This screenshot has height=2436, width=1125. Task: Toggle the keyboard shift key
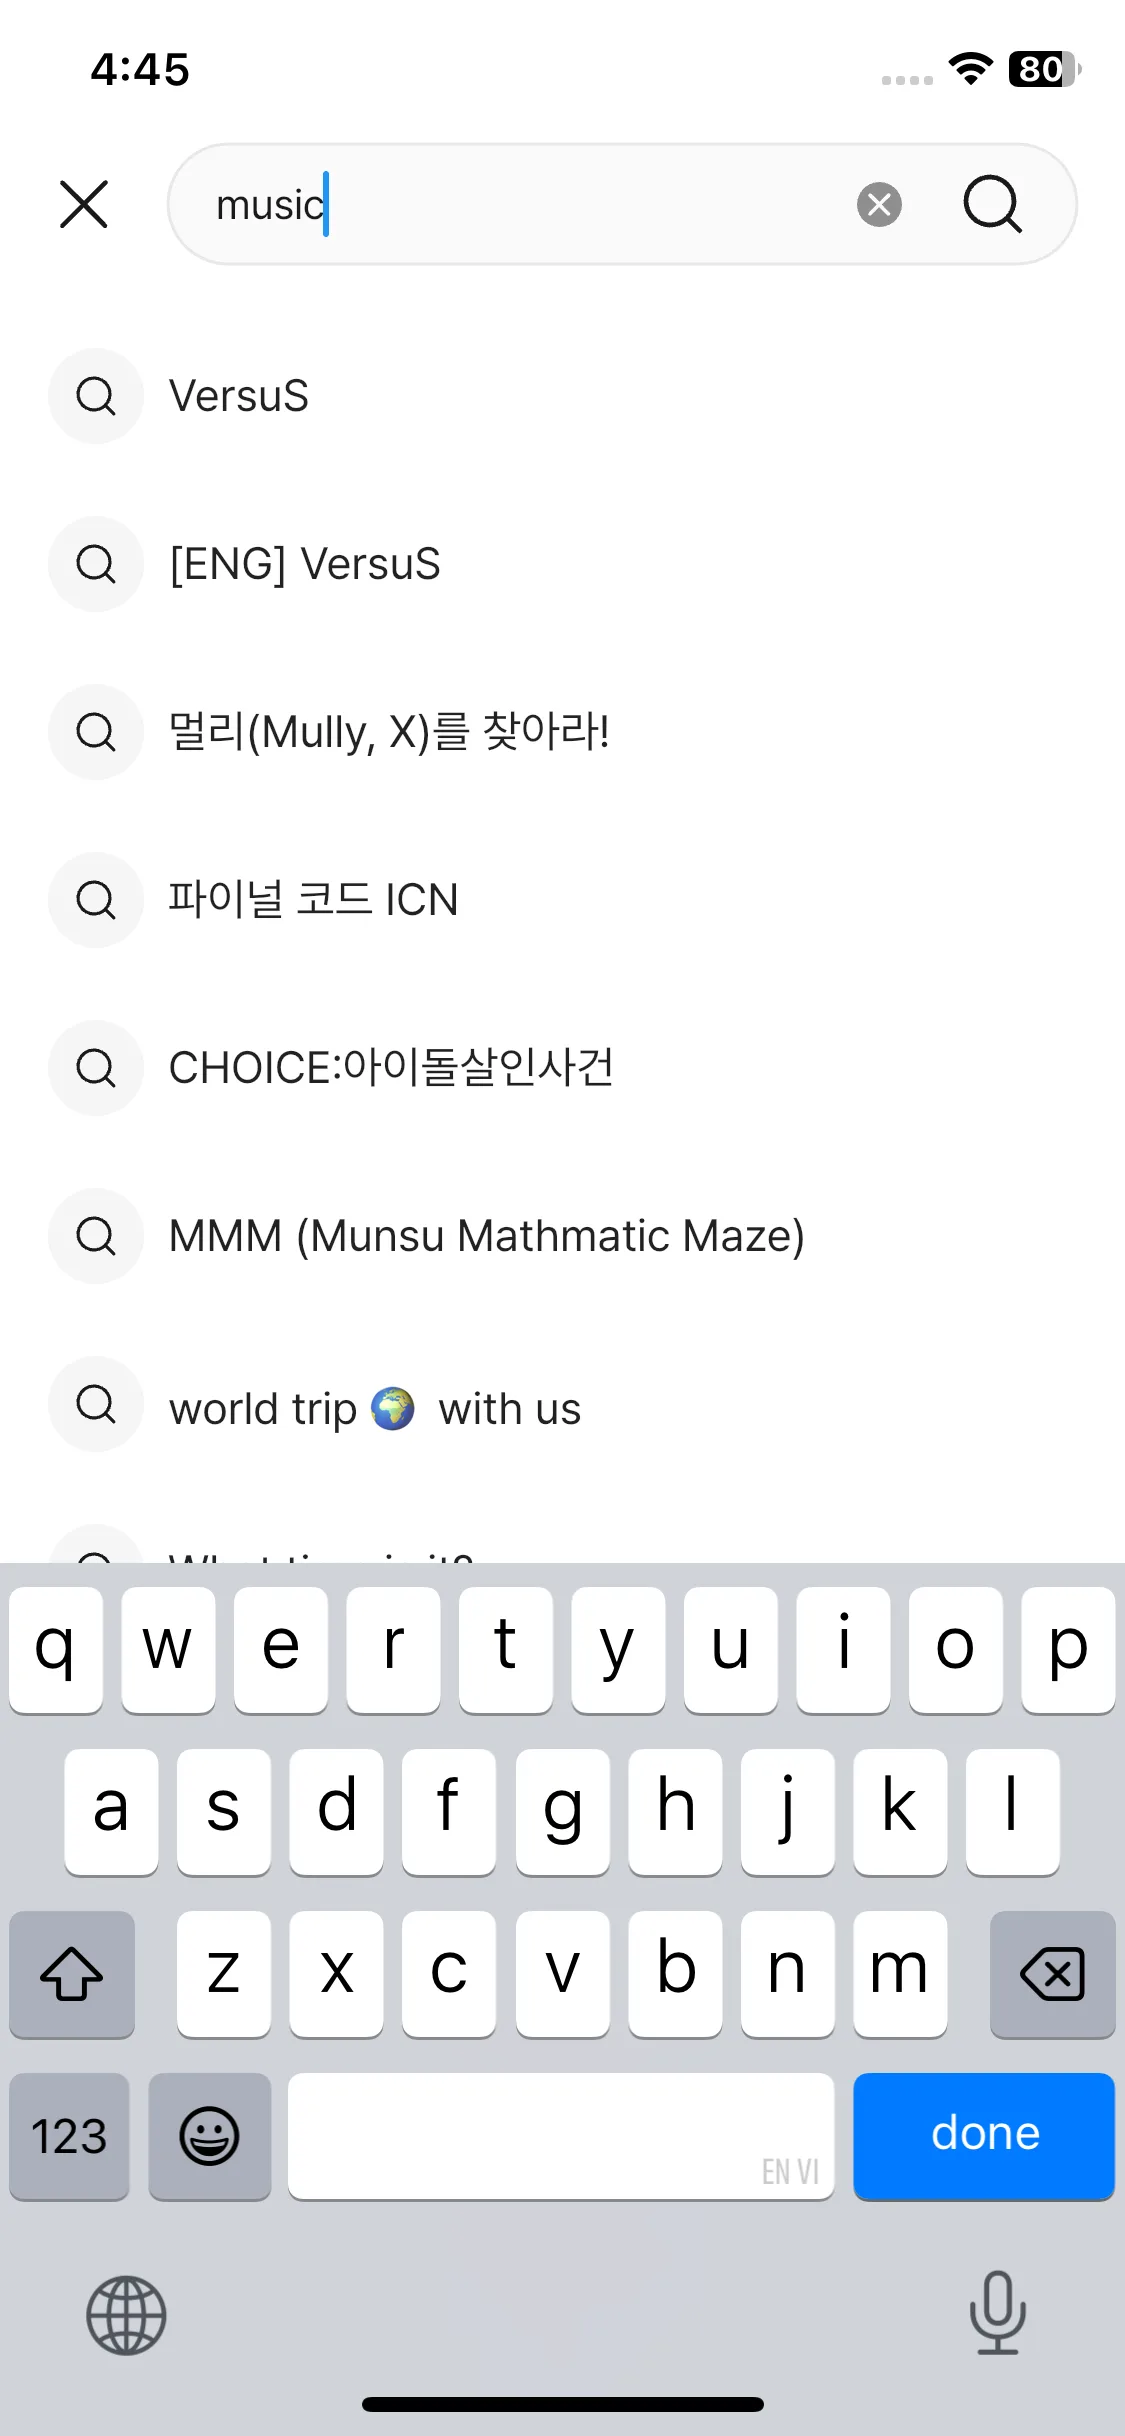72,1974
